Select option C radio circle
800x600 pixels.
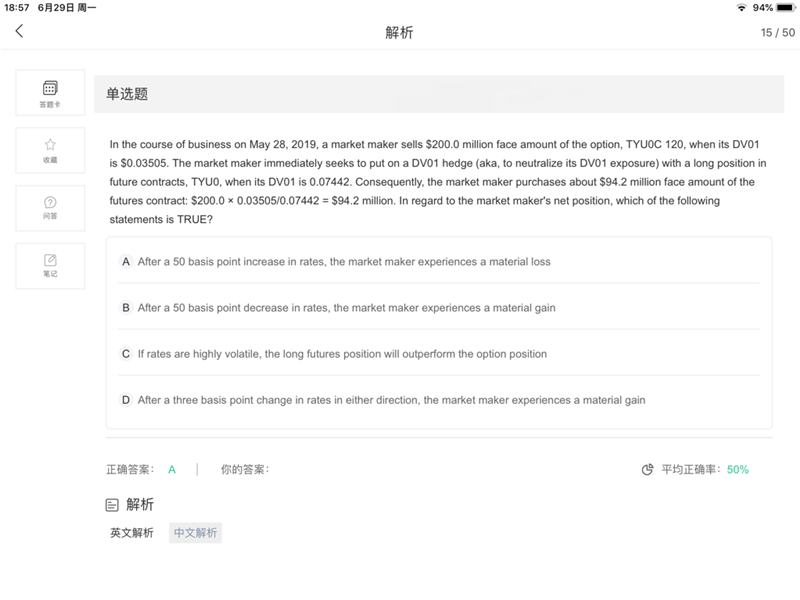tap(126, 354)
